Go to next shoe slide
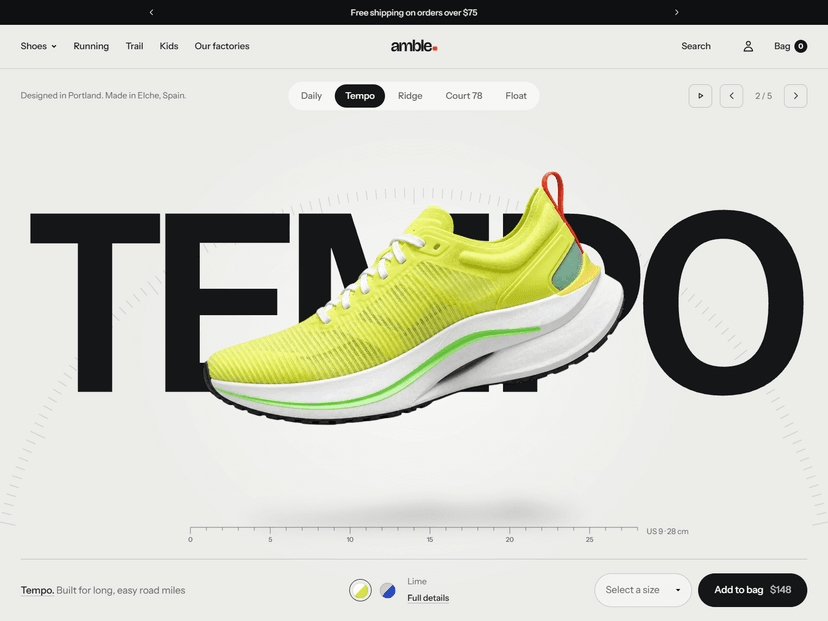 [795, 96]
